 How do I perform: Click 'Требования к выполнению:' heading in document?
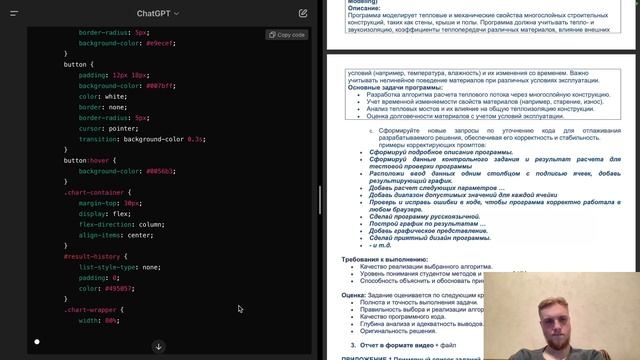pos(384,259)
